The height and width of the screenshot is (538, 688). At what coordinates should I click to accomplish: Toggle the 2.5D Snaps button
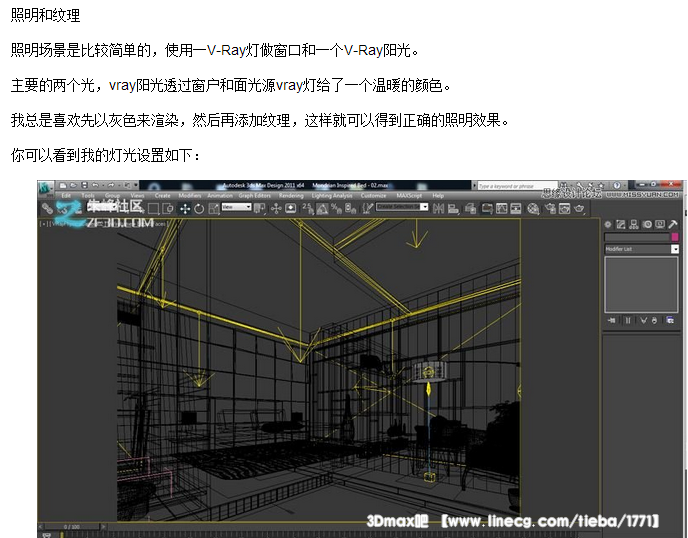pos(308,209)
